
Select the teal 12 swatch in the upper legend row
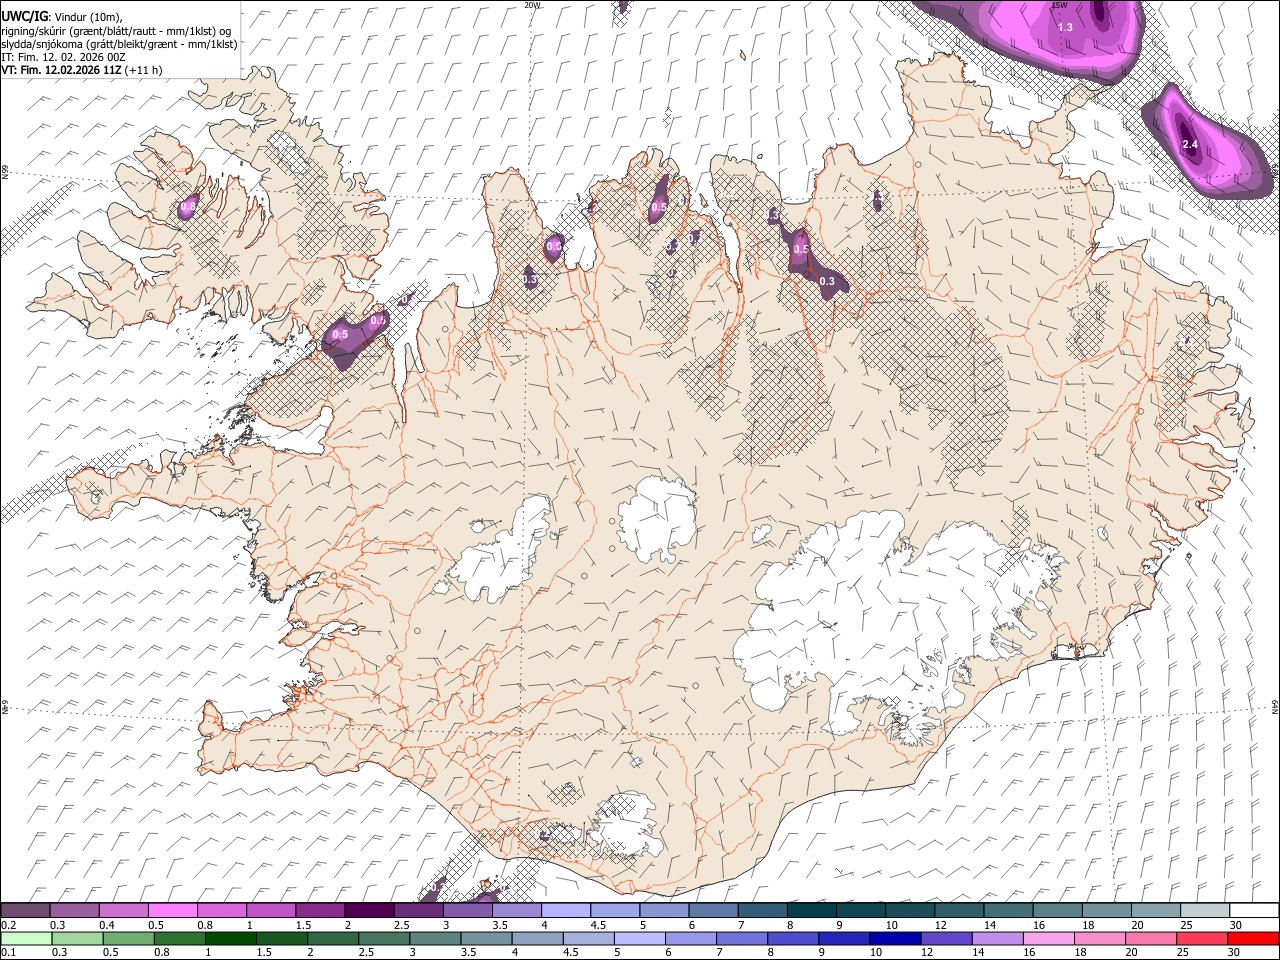coord(959,910)
